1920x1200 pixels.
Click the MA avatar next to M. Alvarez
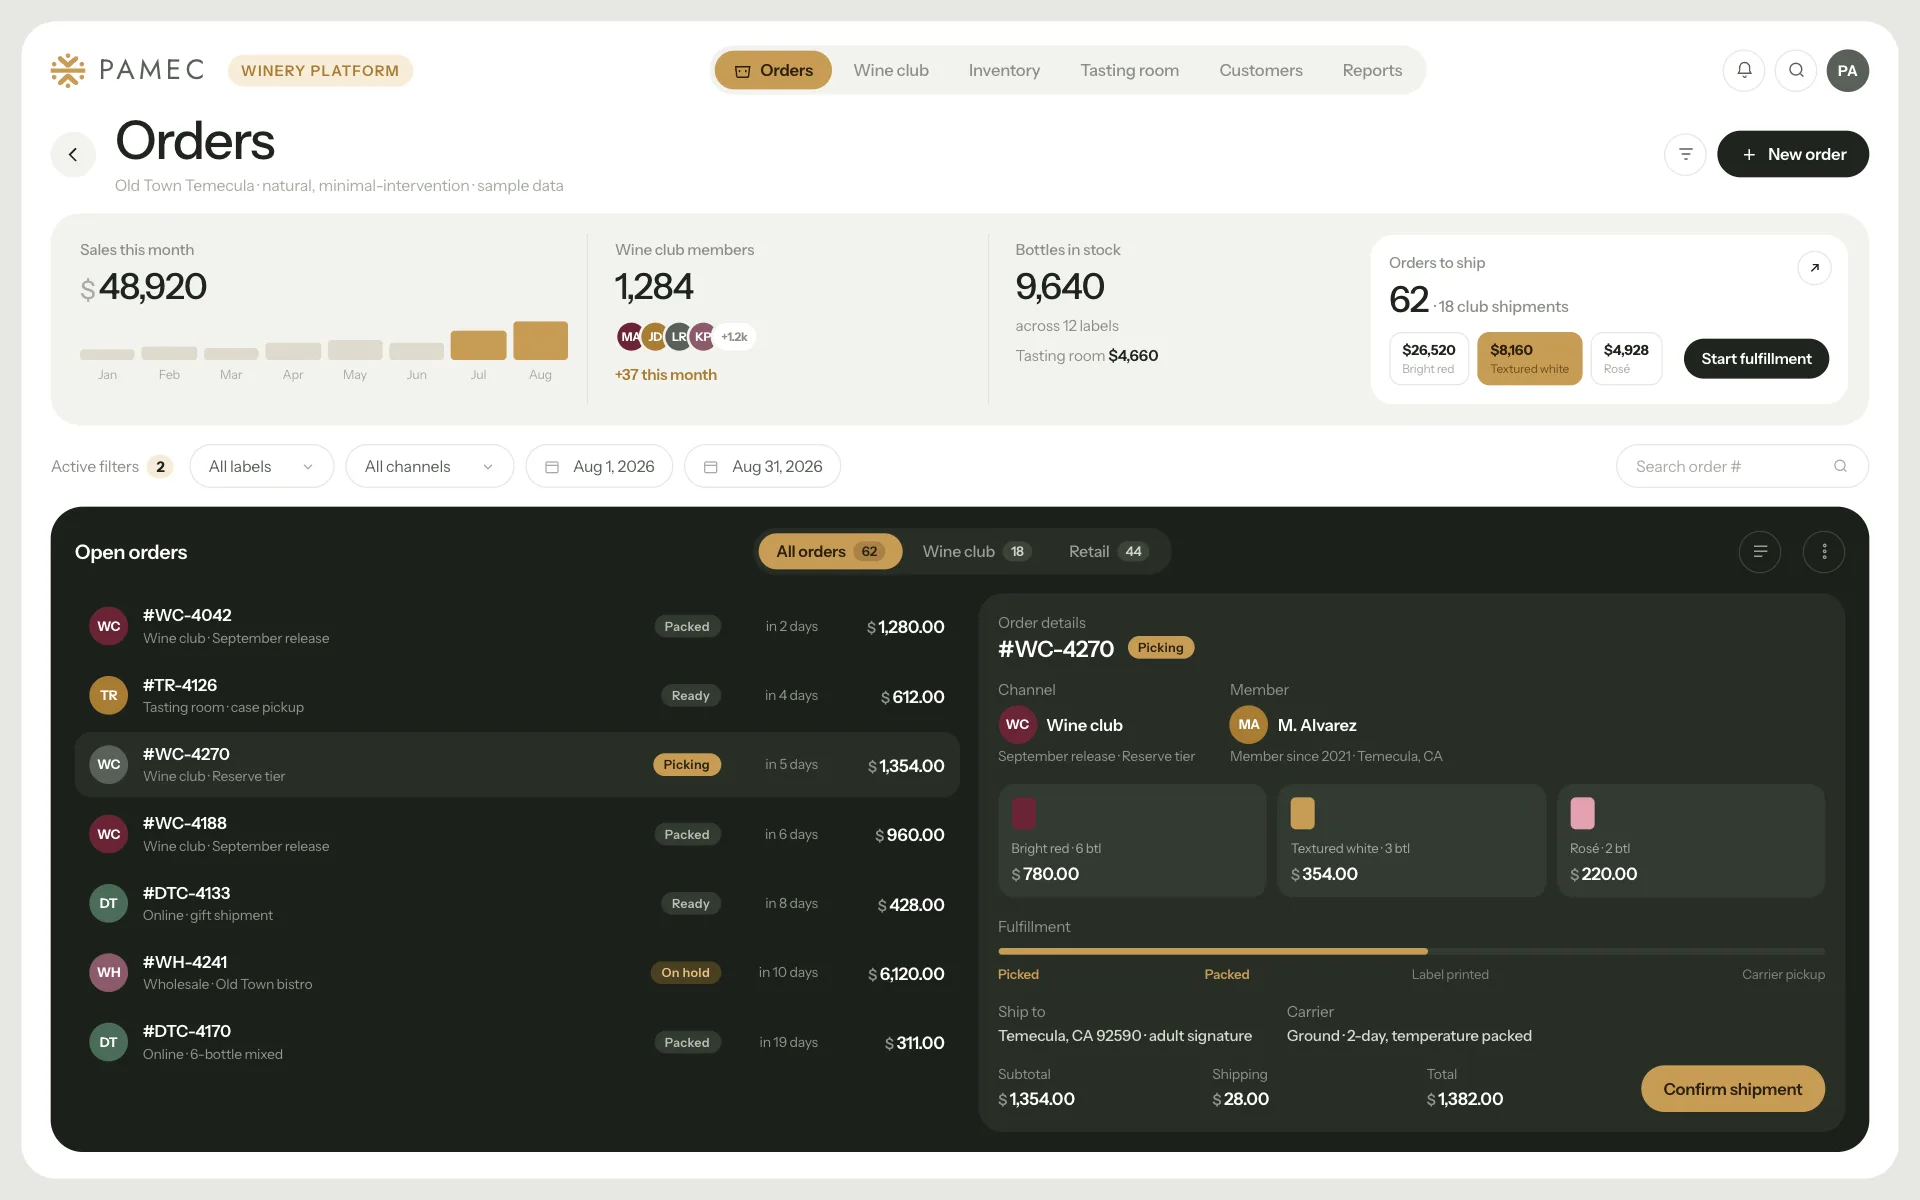click(1248, 725)
